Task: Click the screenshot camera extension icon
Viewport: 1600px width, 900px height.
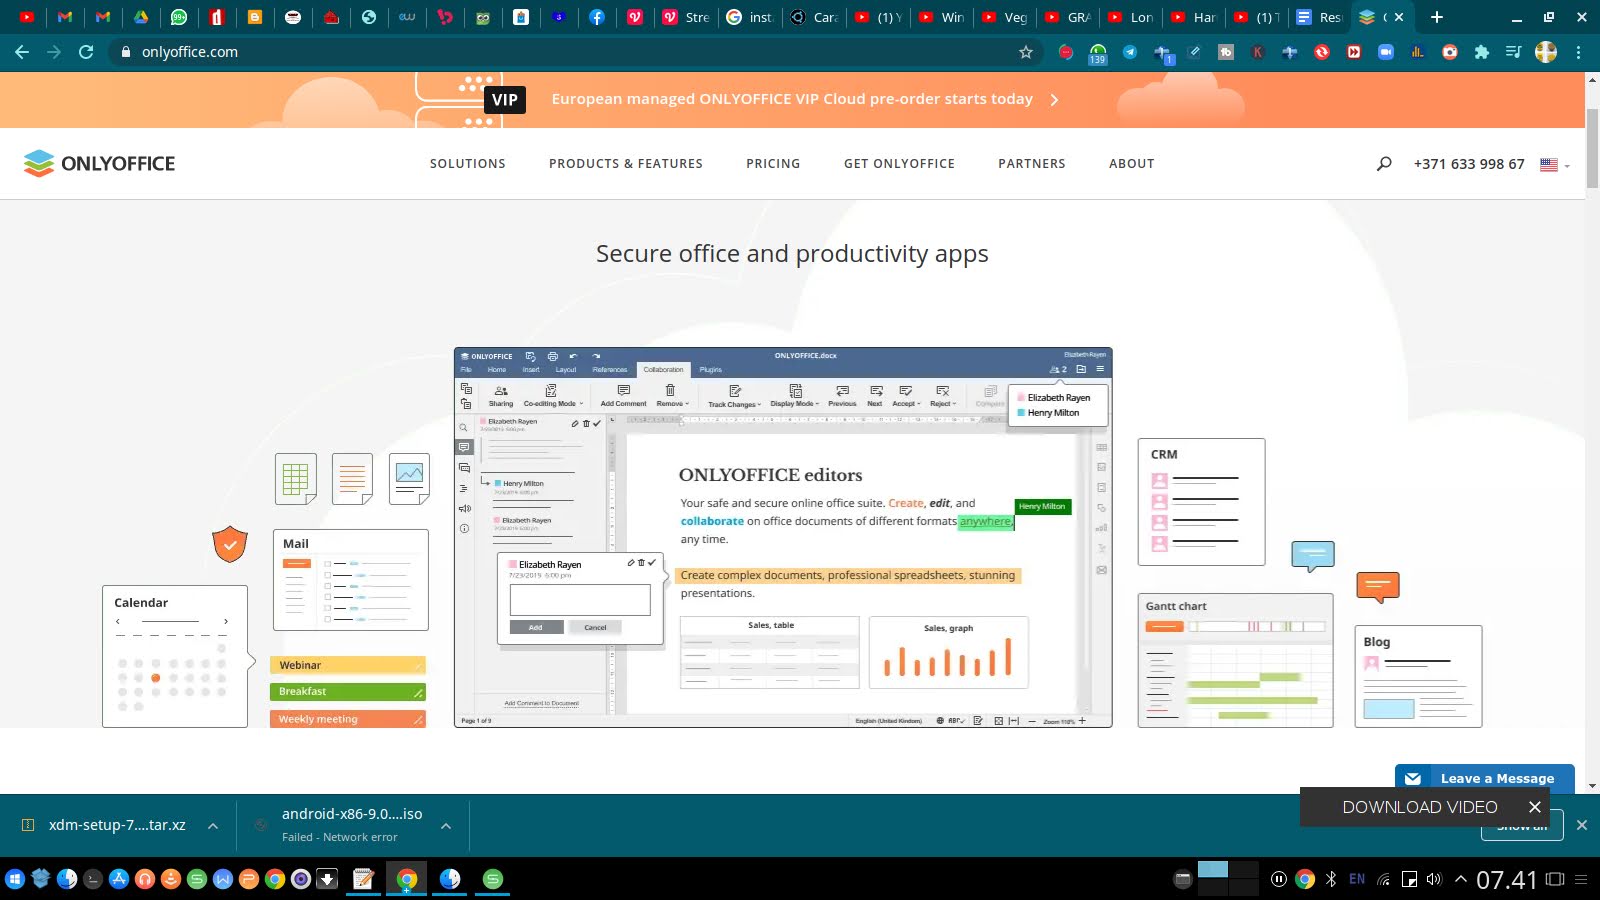Action: pyautogui.click(x=1450, y=52)
